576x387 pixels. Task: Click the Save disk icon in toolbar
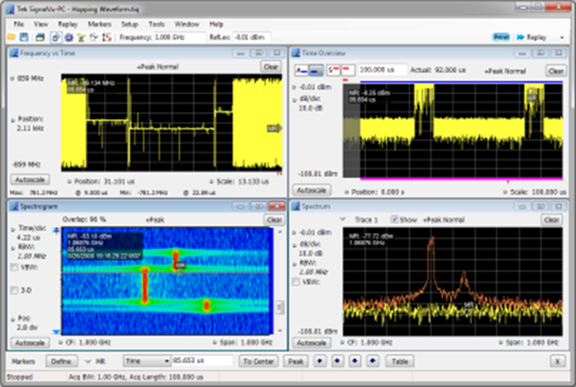tap(24, 37)
